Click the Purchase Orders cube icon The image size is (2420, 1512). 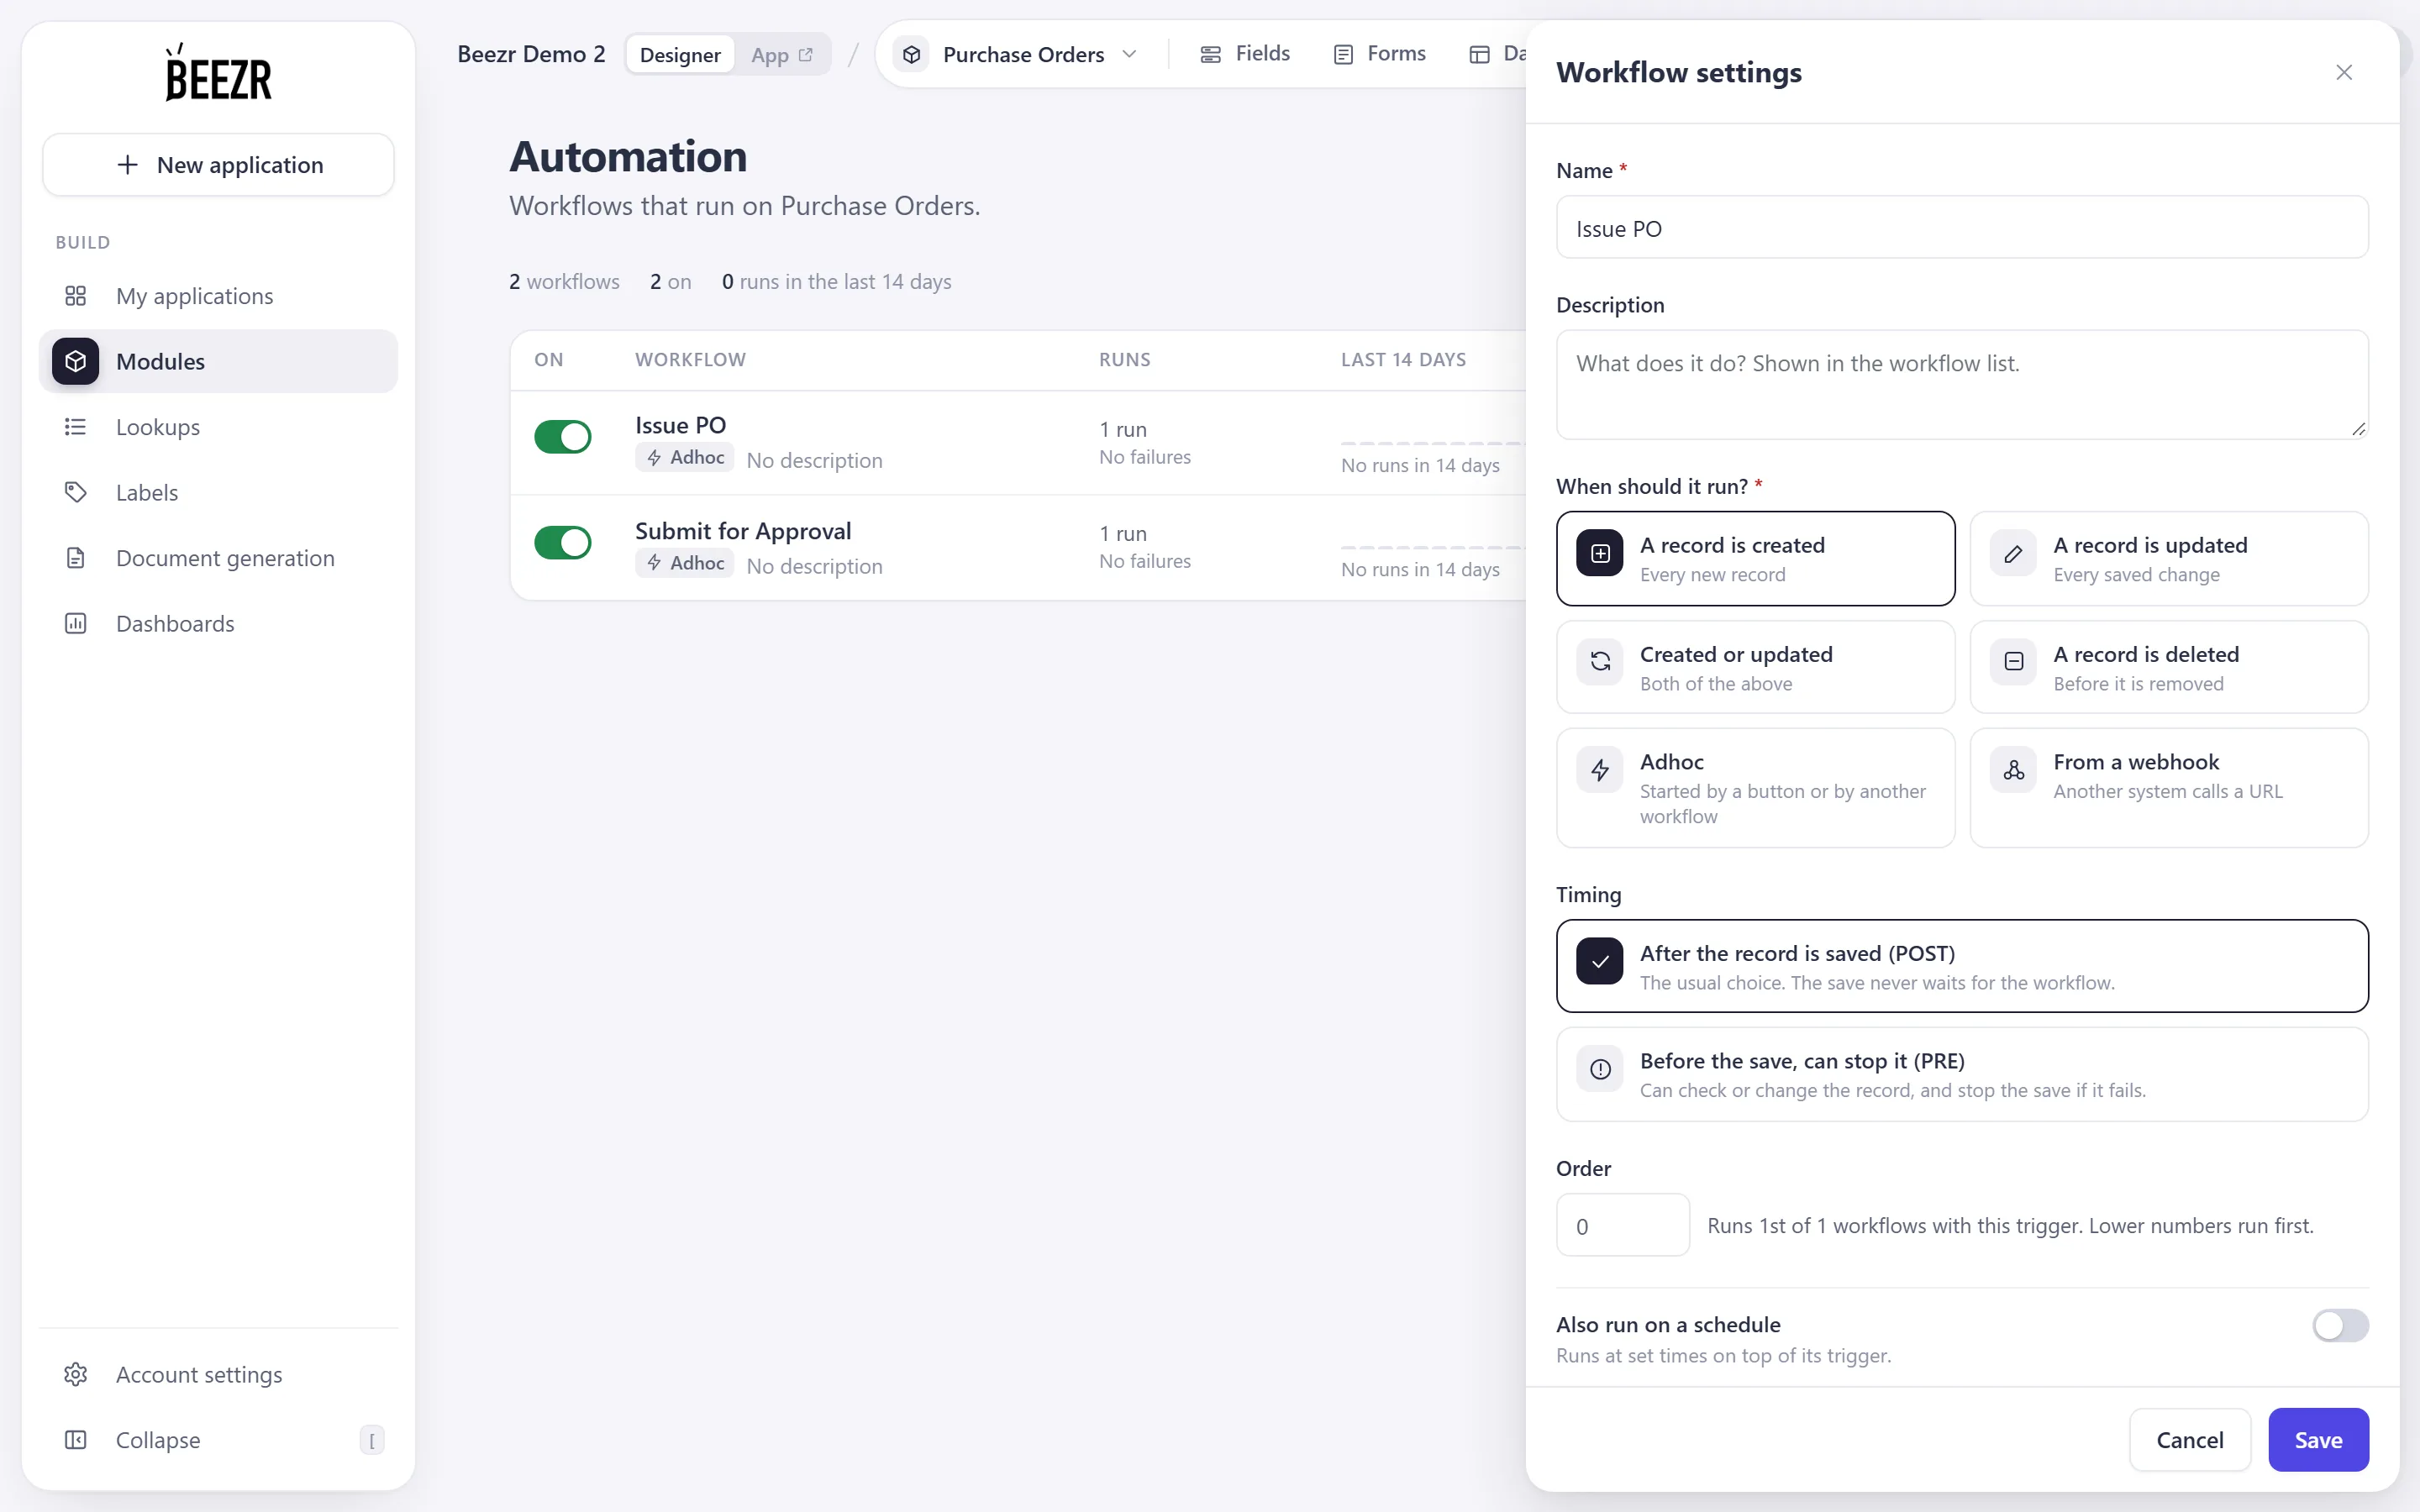(912, 54)
